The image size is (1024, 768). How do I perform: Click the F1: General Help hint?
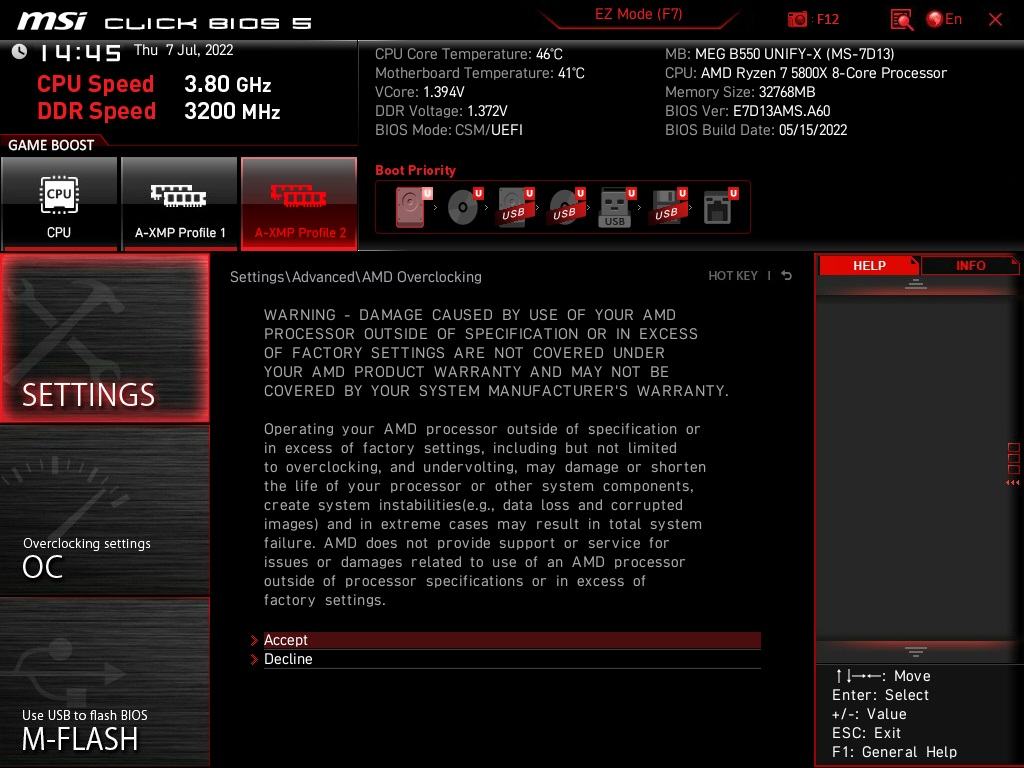894,752
